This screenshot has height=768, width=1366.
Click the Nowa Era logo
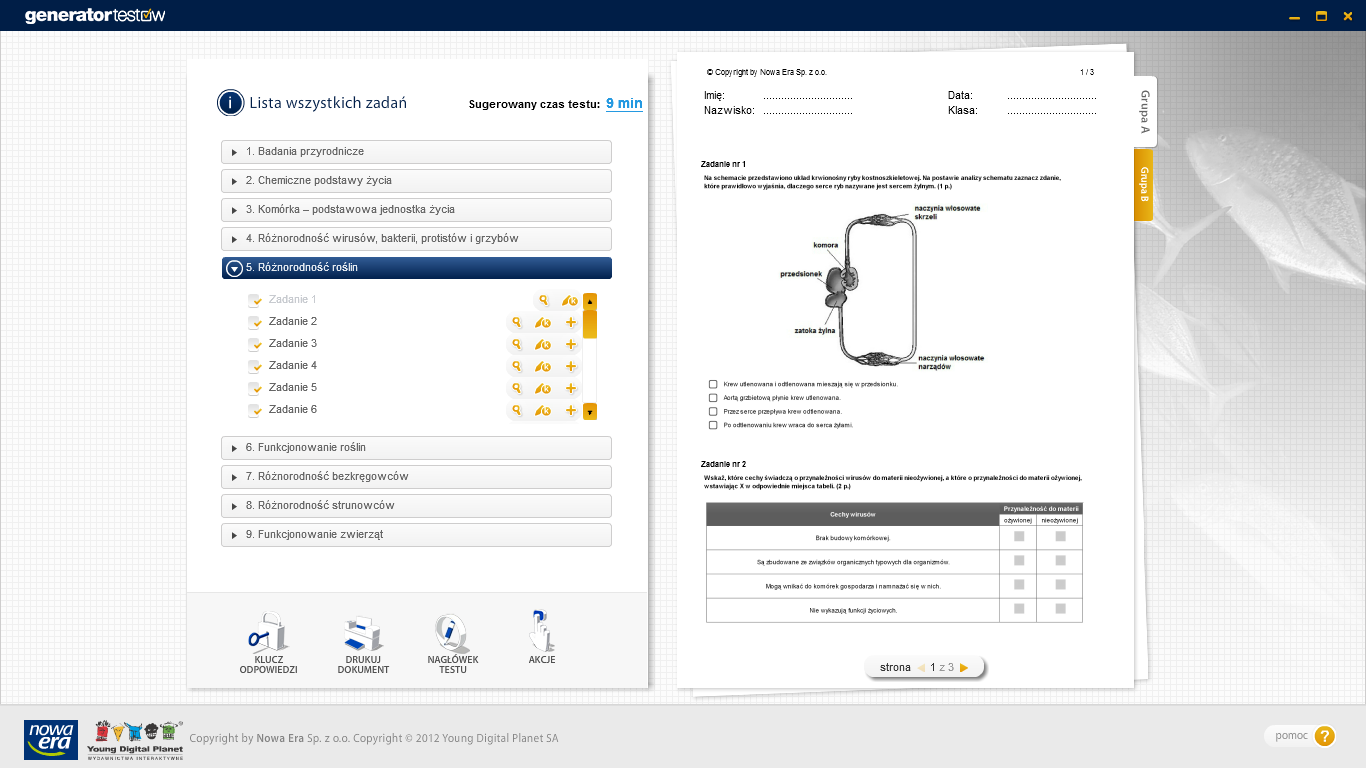(51, 740)
